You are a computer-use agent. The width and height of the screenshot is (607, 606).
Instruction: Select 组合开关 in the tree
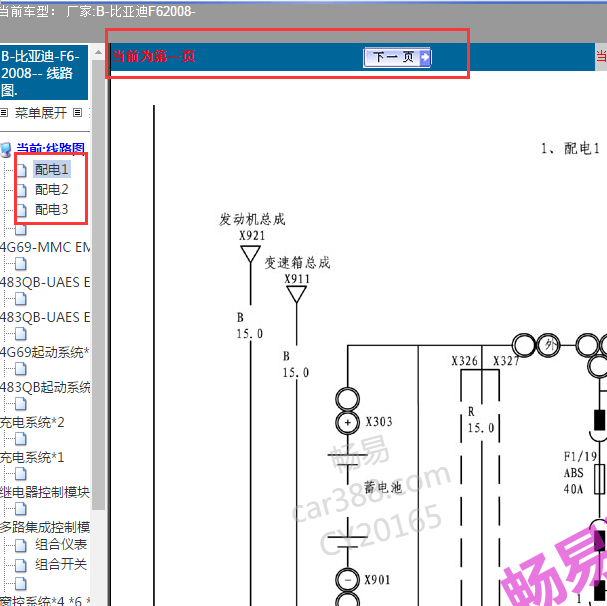(x=61, y=564)
